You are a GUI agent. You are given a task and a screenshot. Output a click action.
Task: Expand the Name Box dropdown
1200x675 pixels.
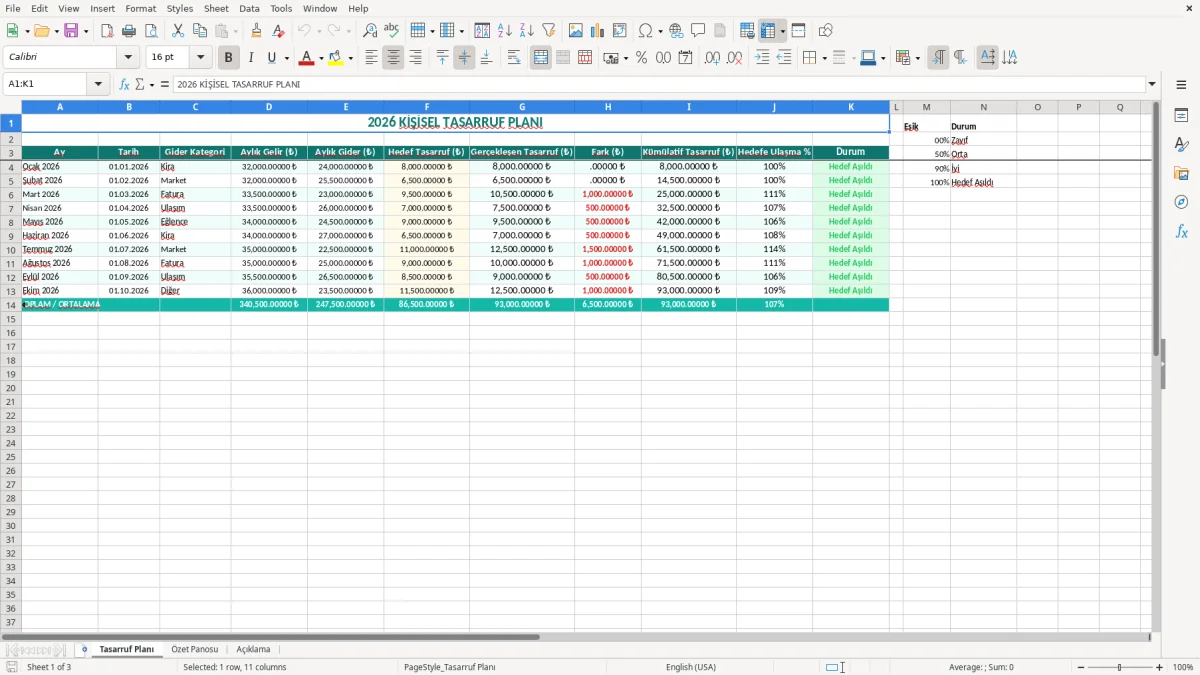99,84
